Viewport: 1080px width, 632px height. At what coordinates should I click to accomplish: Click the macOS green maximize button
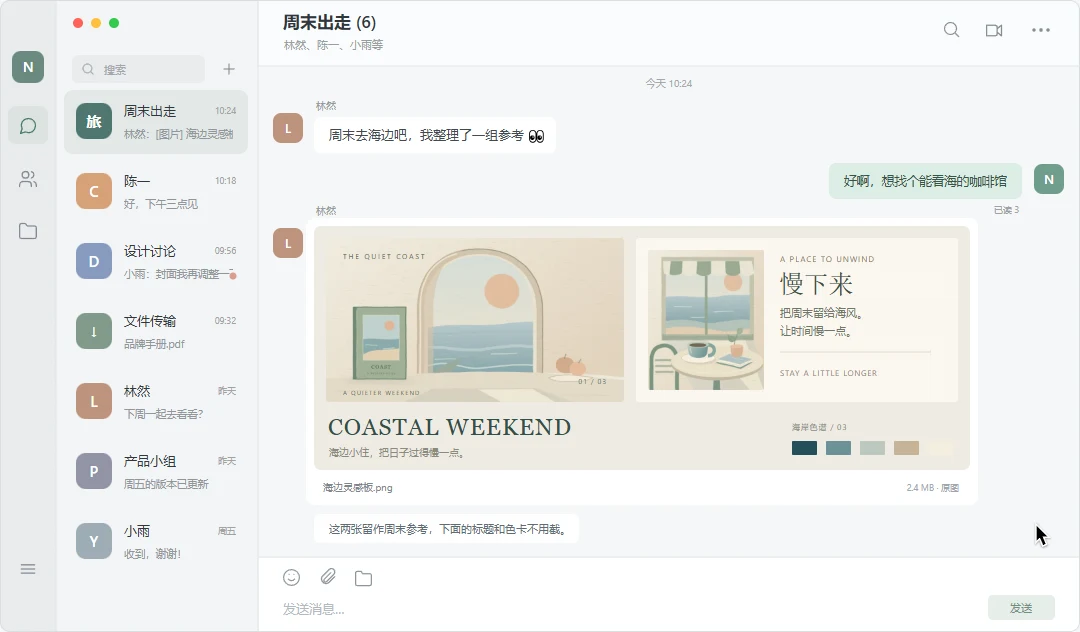pos(114,23)
